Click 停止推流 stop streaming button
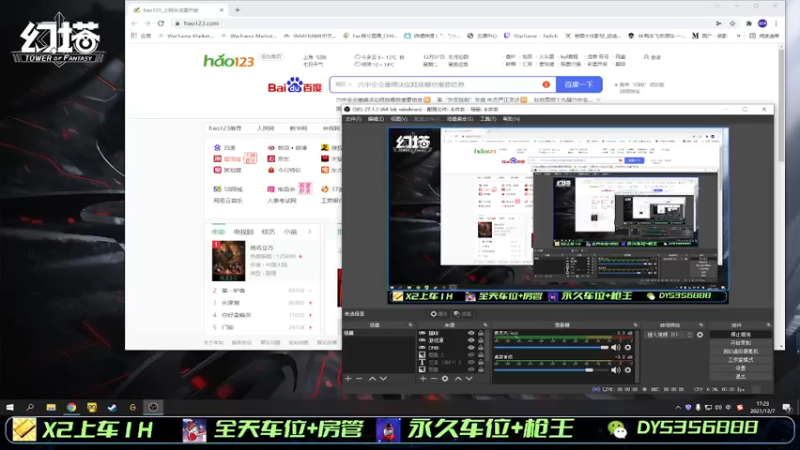 click(740, 335)
